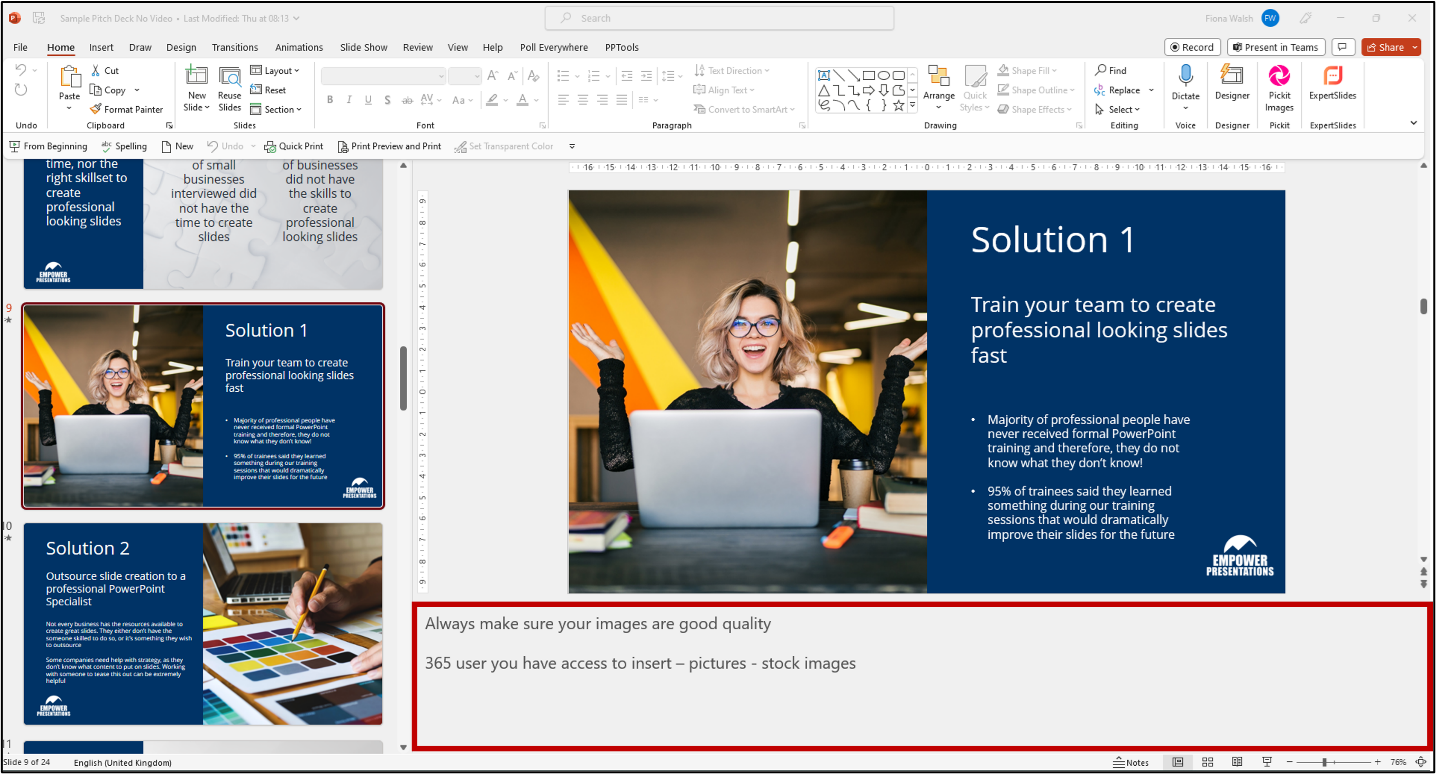Open the Poll Everywhere menu

tap(553, 47)
